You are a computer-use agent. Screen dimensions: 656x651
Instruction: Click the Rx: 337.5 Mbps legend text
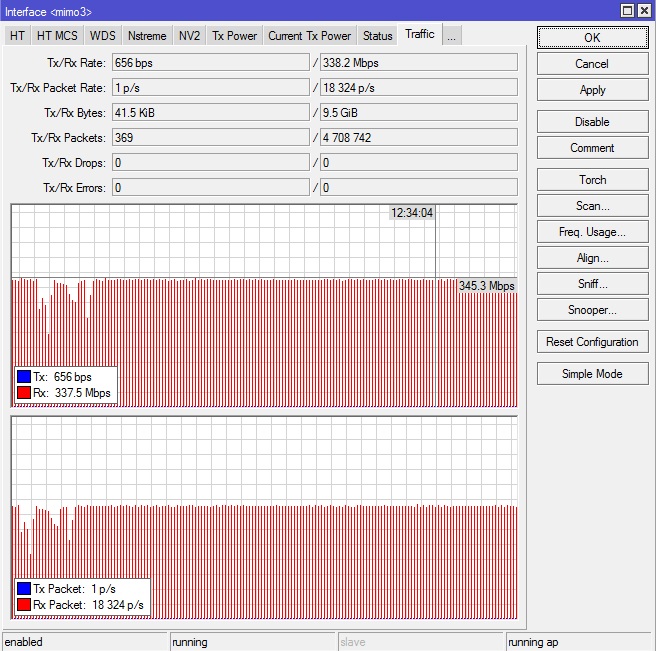pyautogui.click(x=72, y=393)
